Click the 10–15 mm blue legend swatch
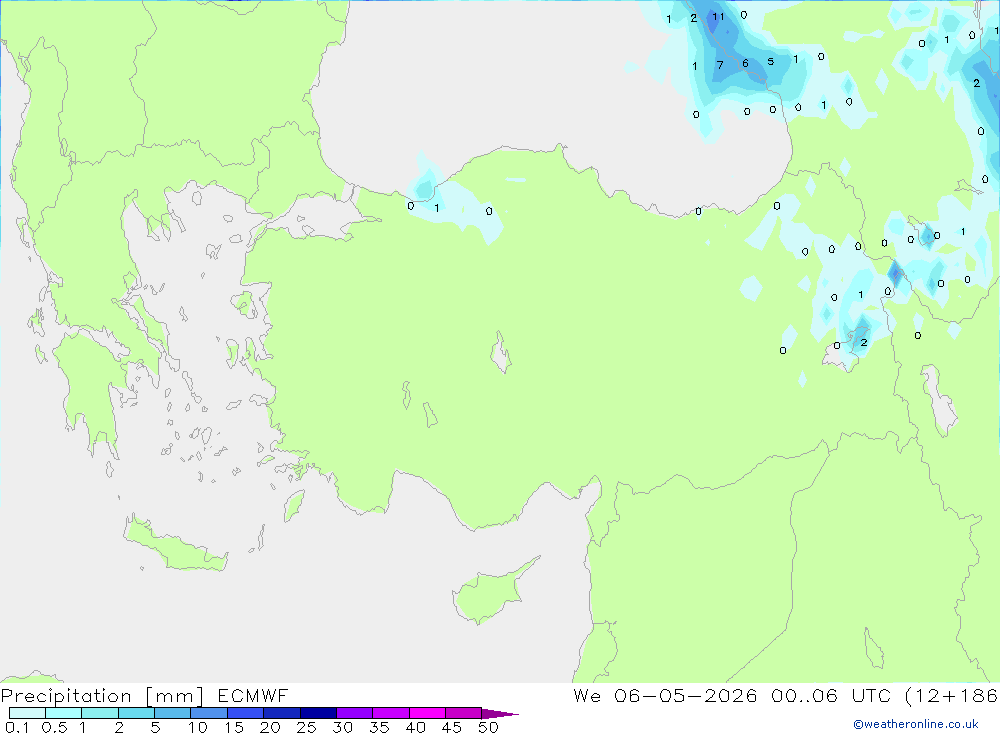 [209, 713]
